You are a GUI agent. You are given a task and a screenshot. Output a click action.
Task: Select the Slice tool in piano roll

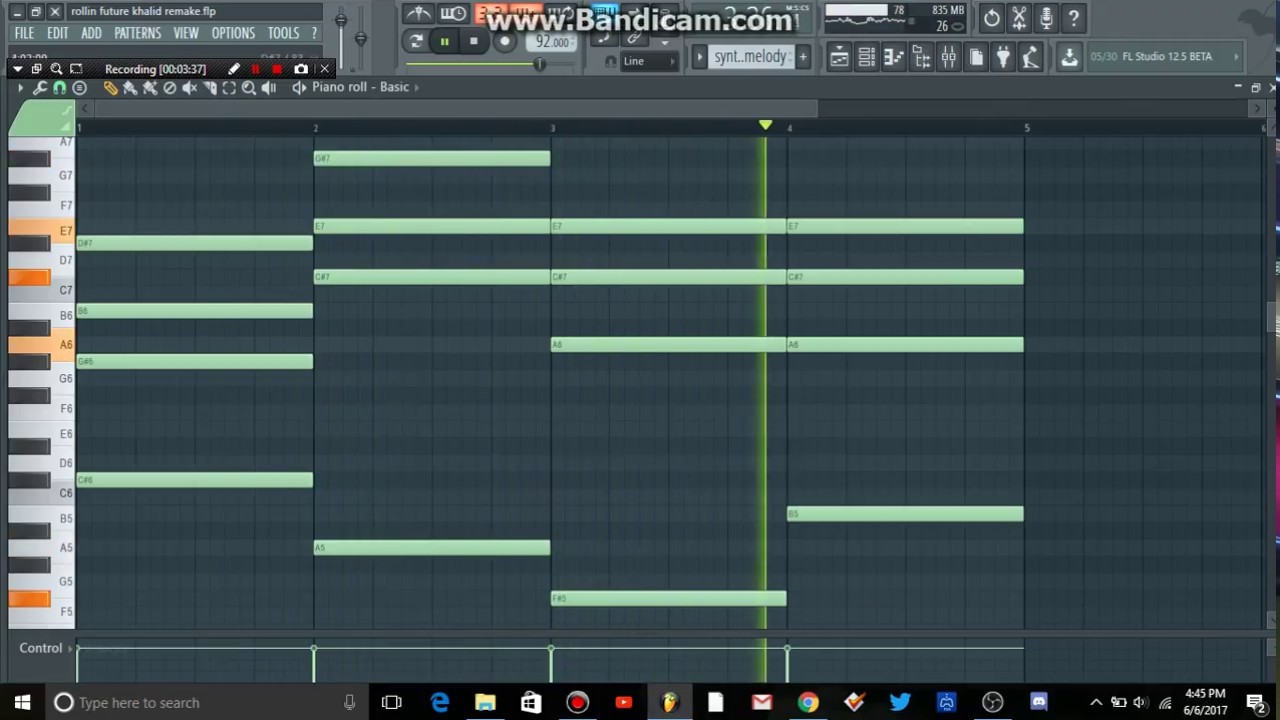point(210,88)
